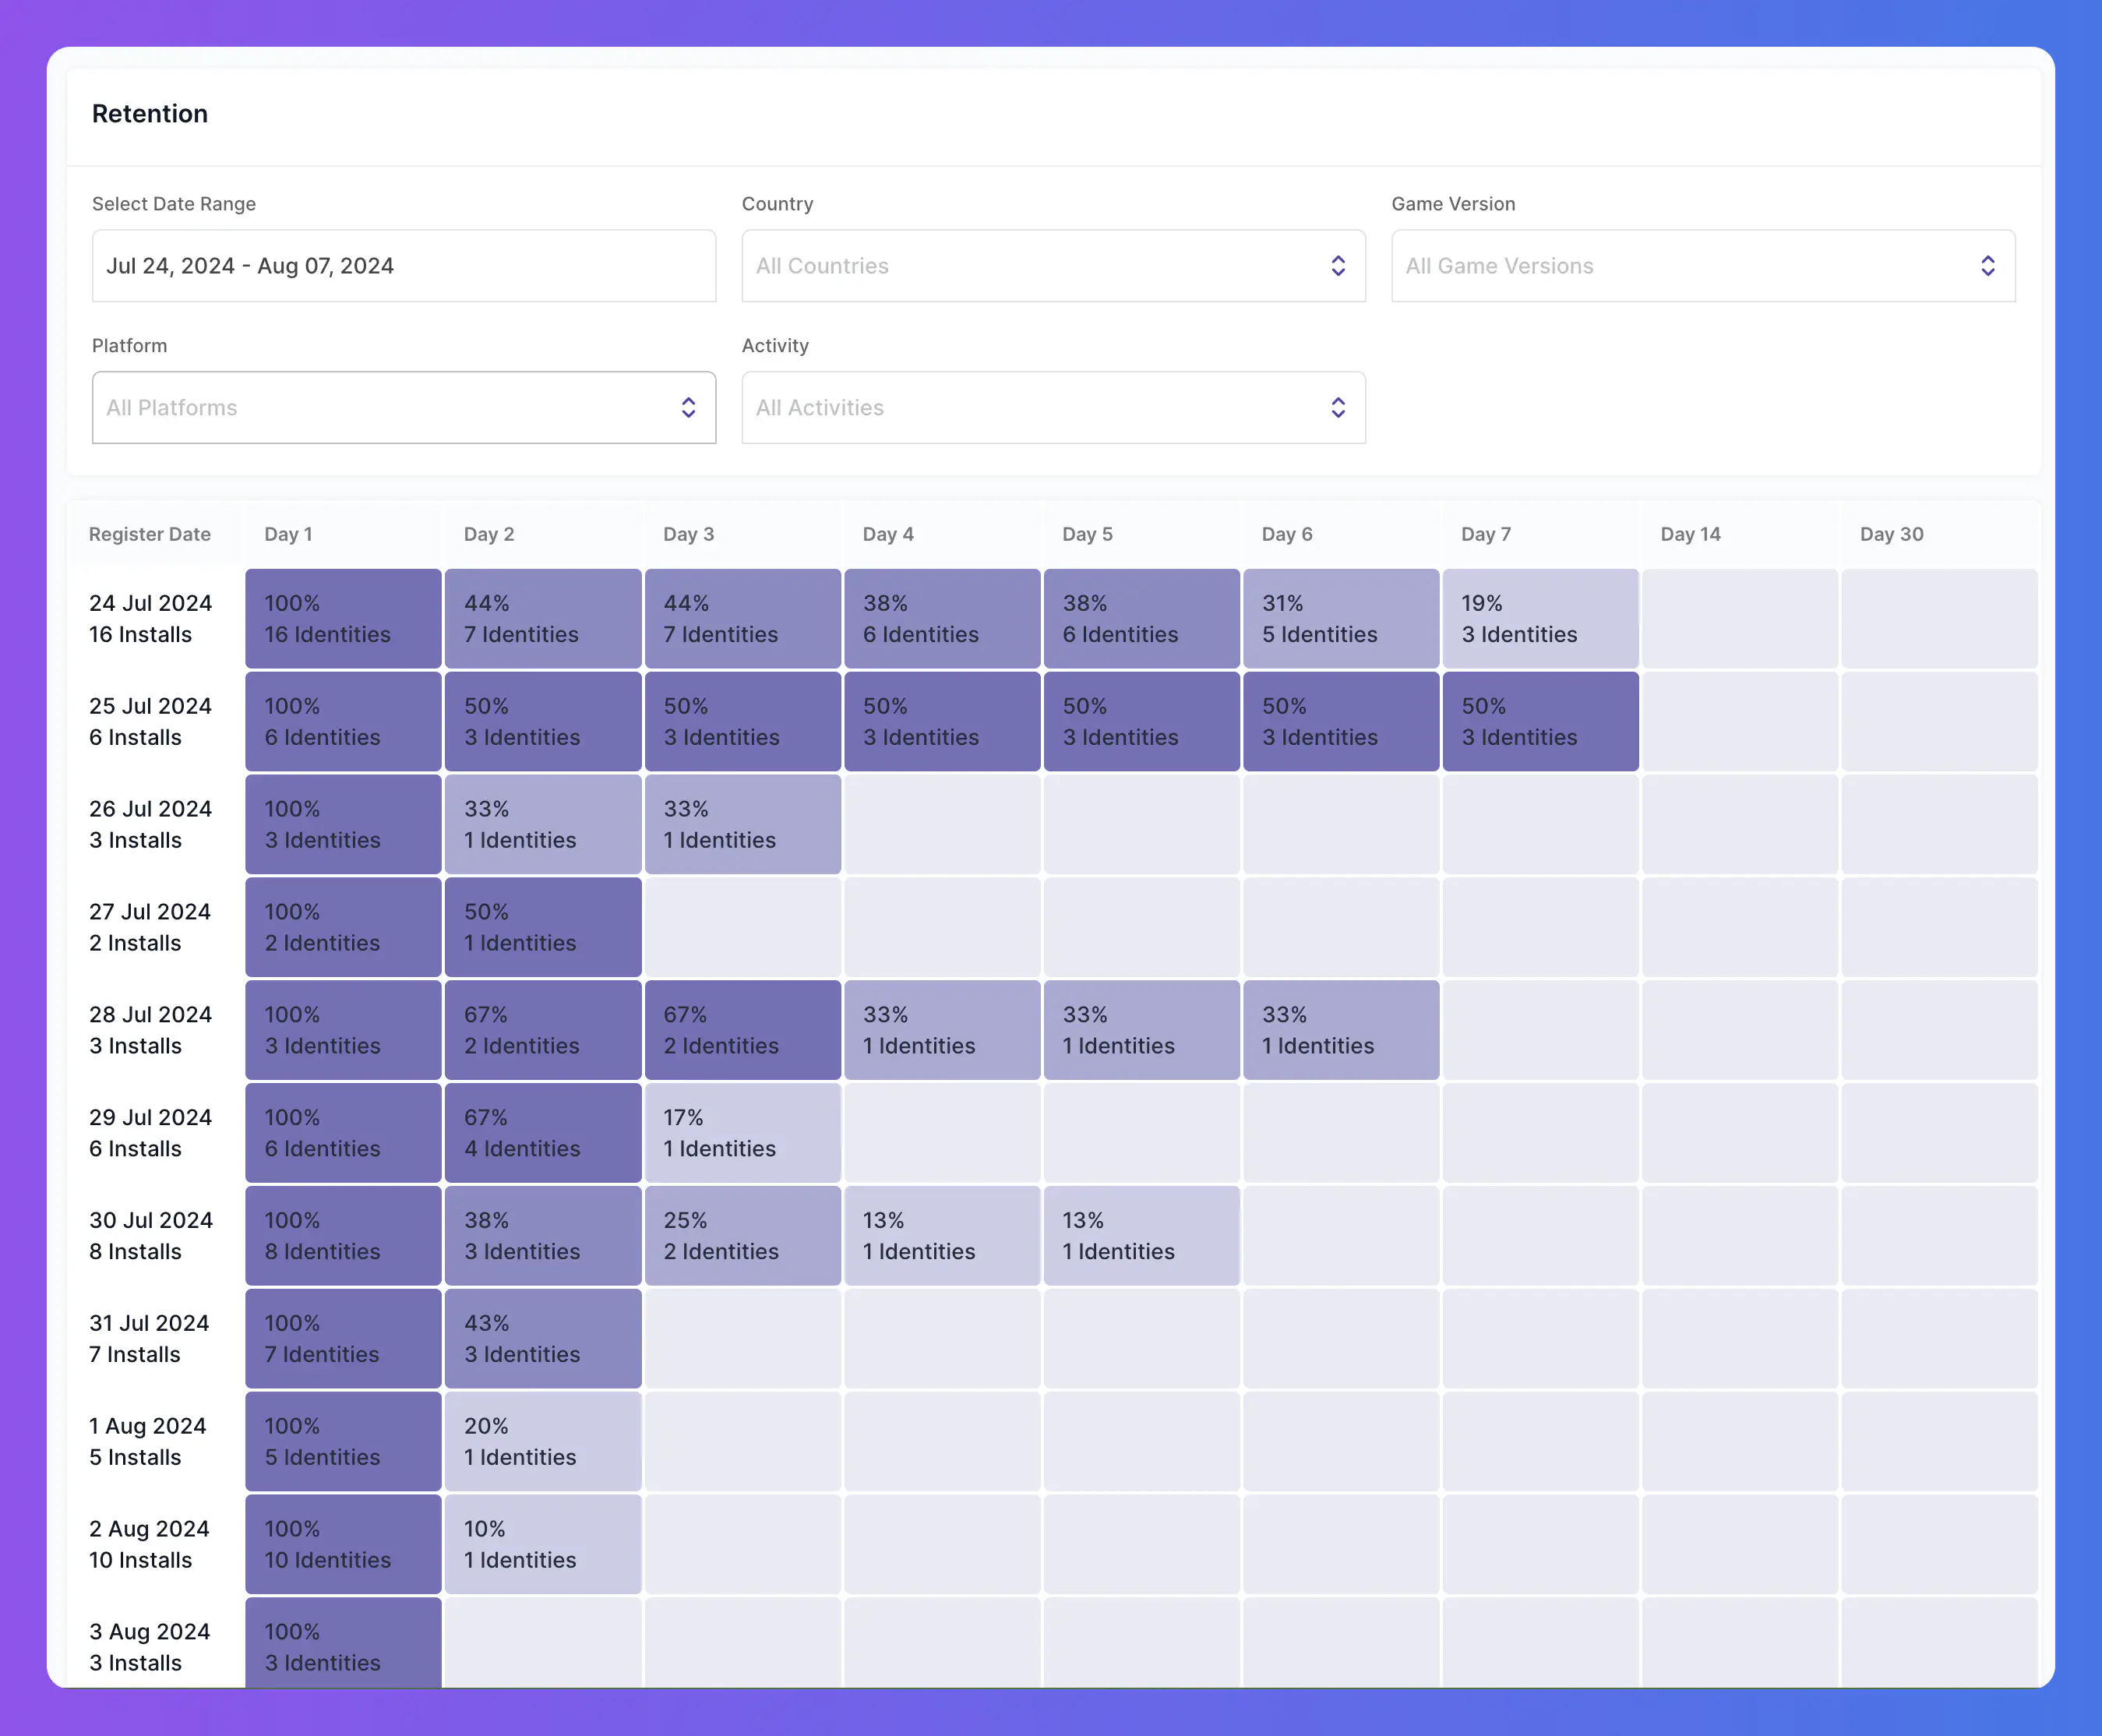Click the Day 1 column header
The image size is (2102, 1736).
click(x=288, y=534)
